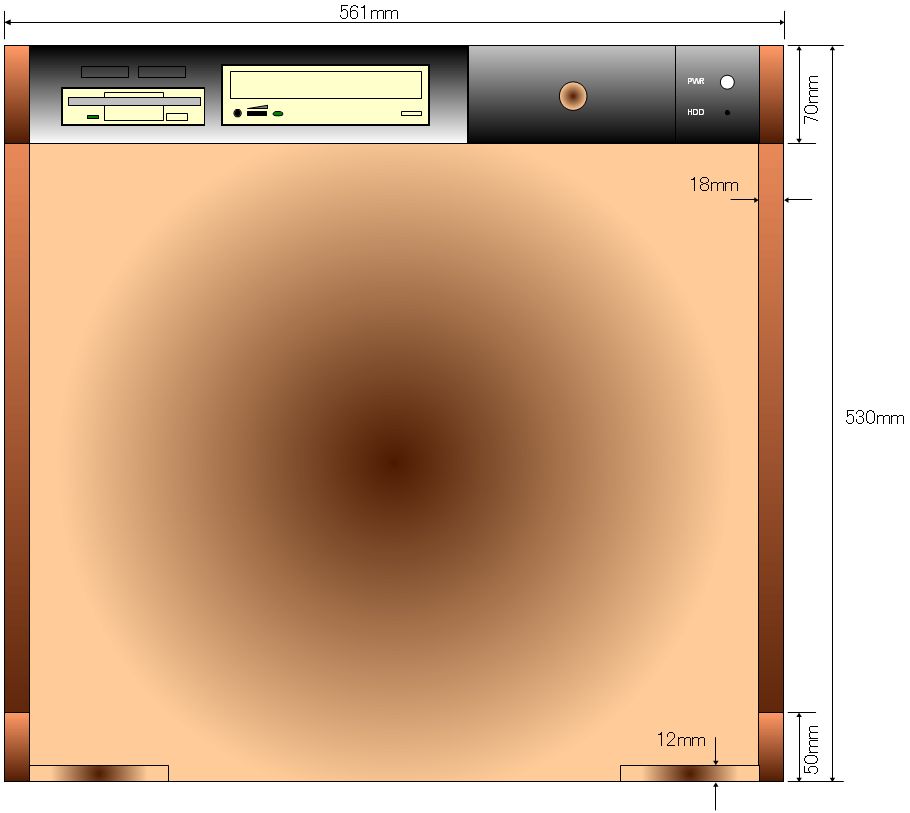Click the green LED on floppy drive
910x813 pixels.
[93, 117]
